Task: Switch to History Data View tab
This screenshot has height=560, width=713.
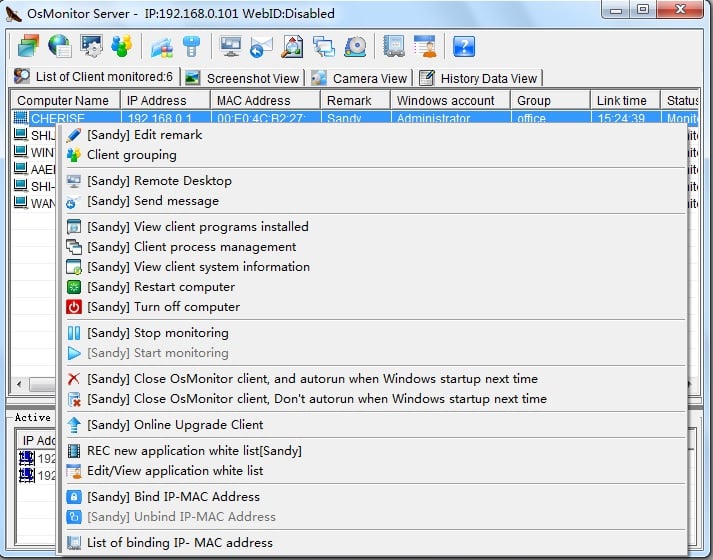Action: tap(478, 78)
